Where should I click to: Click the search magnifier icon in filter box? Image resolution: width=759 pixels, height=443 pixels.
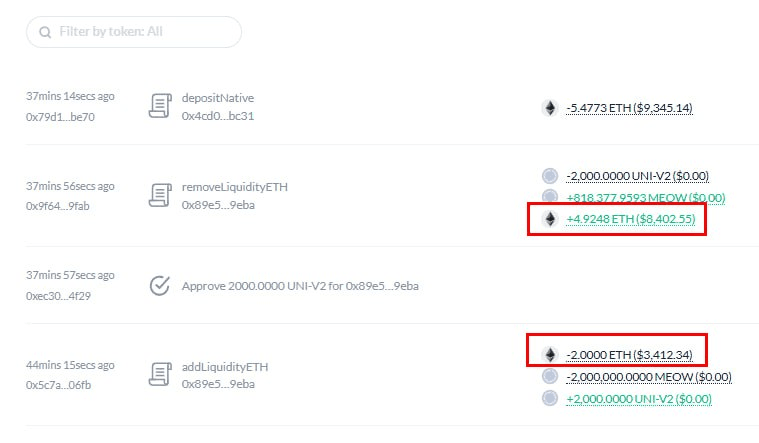pos(45,32)
